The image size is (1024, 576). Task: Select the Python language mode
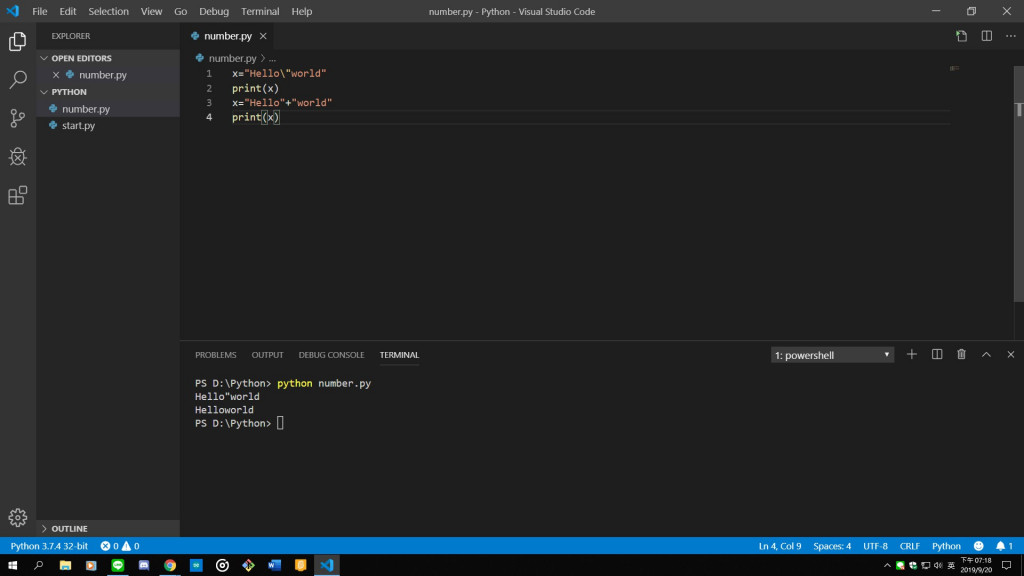(946, 546)
